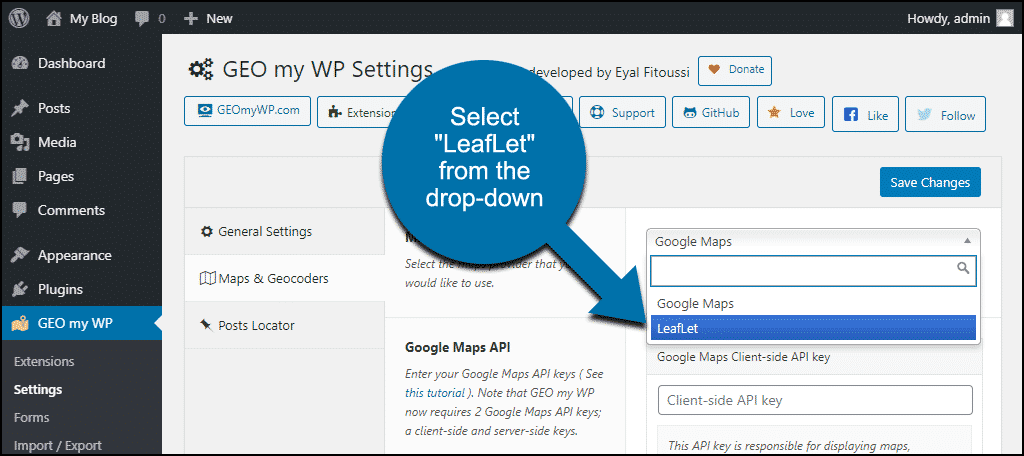Open the GitHub button
Image resolution: width=1024 pixels, height=456 pixels.
coord(711,112)
